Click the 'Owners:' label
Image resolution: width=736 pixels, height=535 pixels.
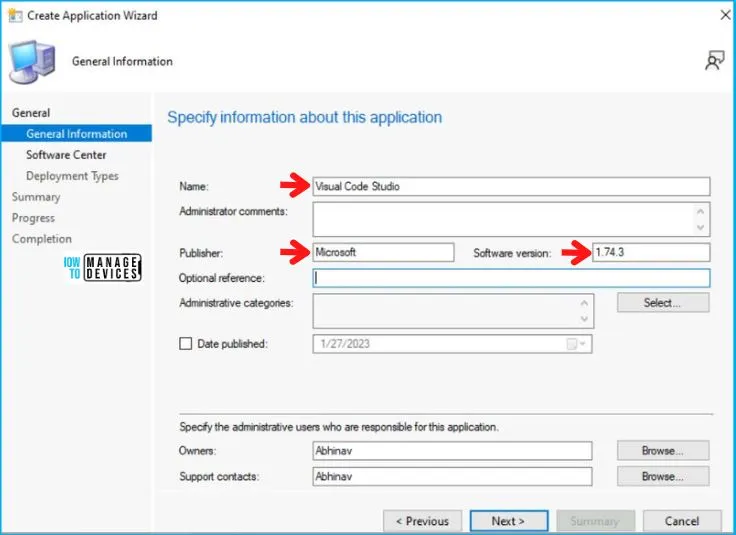coord(198,451)
